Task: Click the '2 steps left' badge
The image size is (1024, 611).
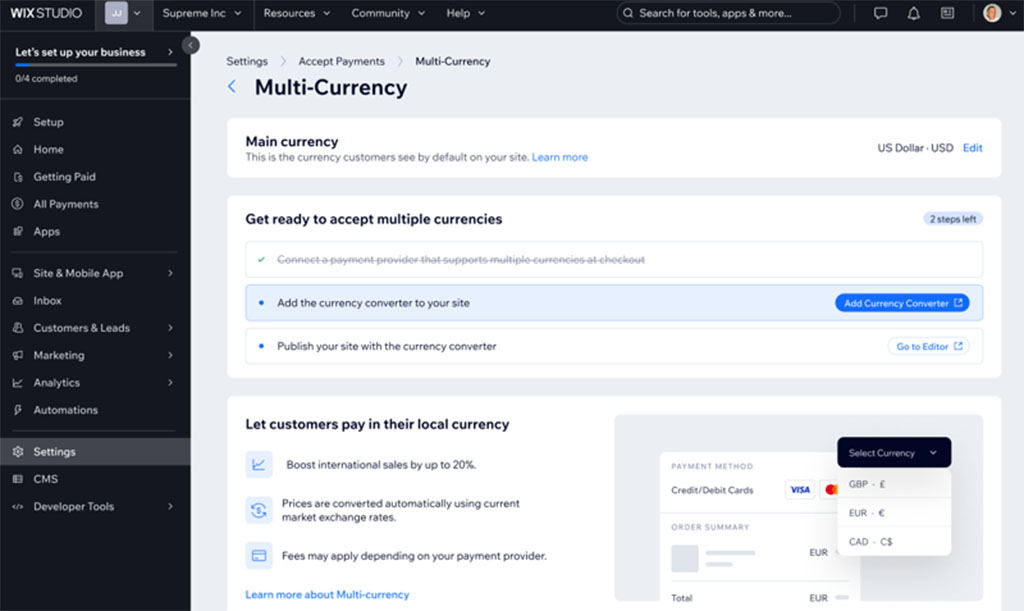Action: pyautogui.click(x=953, y=219)
